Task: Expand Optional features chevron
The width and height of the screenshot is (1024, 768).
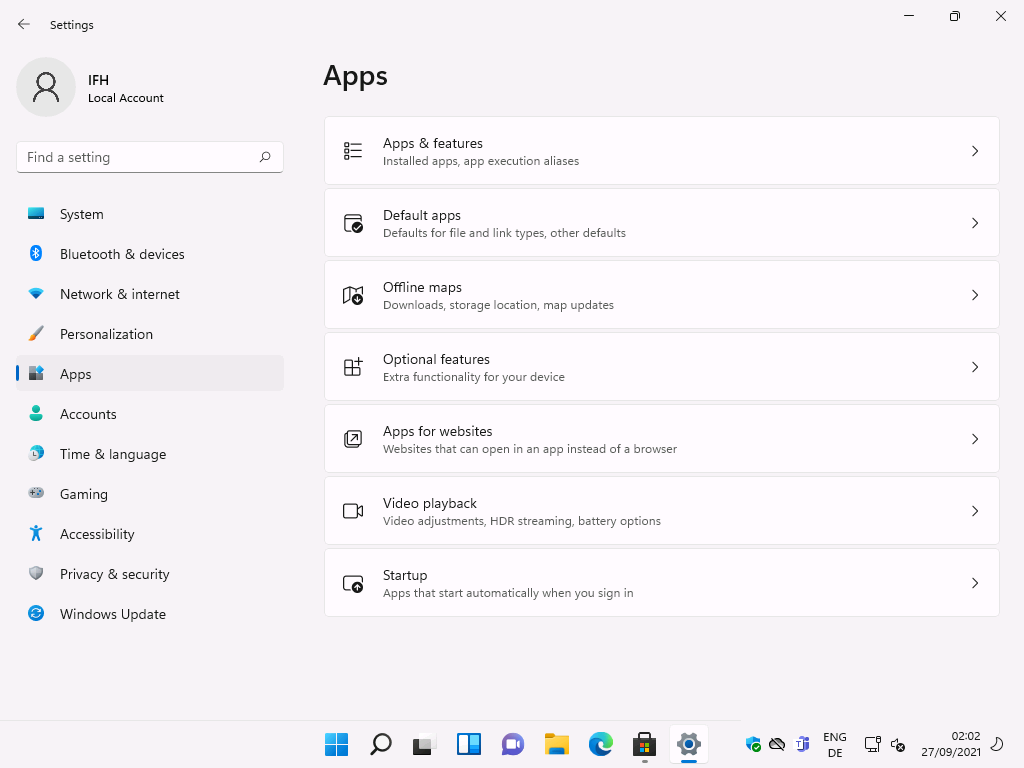Action: (x=974, y=367)
